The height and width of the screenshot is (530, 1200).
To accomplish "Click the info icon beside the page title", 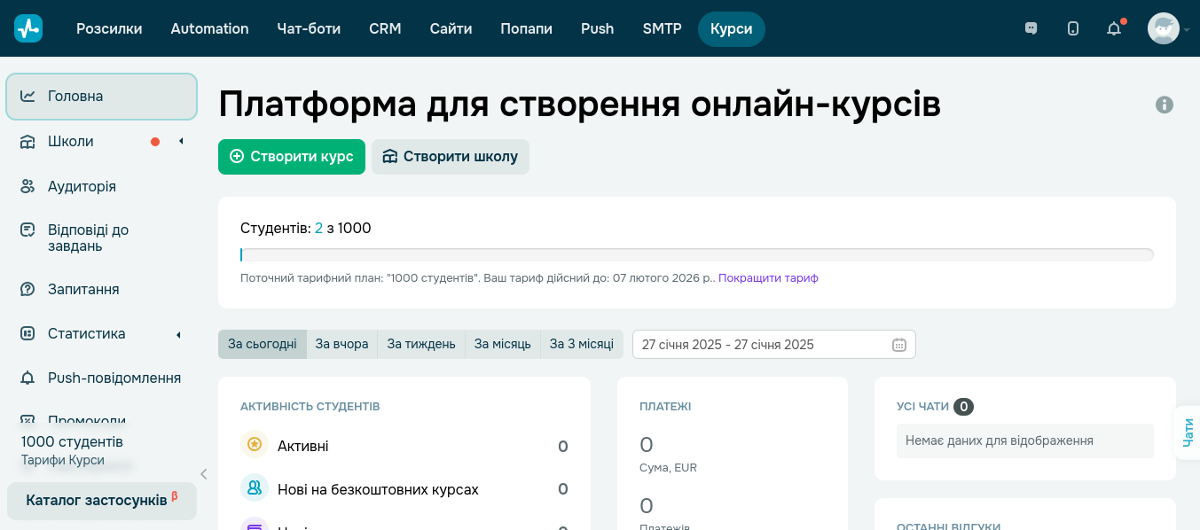I will 1164,104.
